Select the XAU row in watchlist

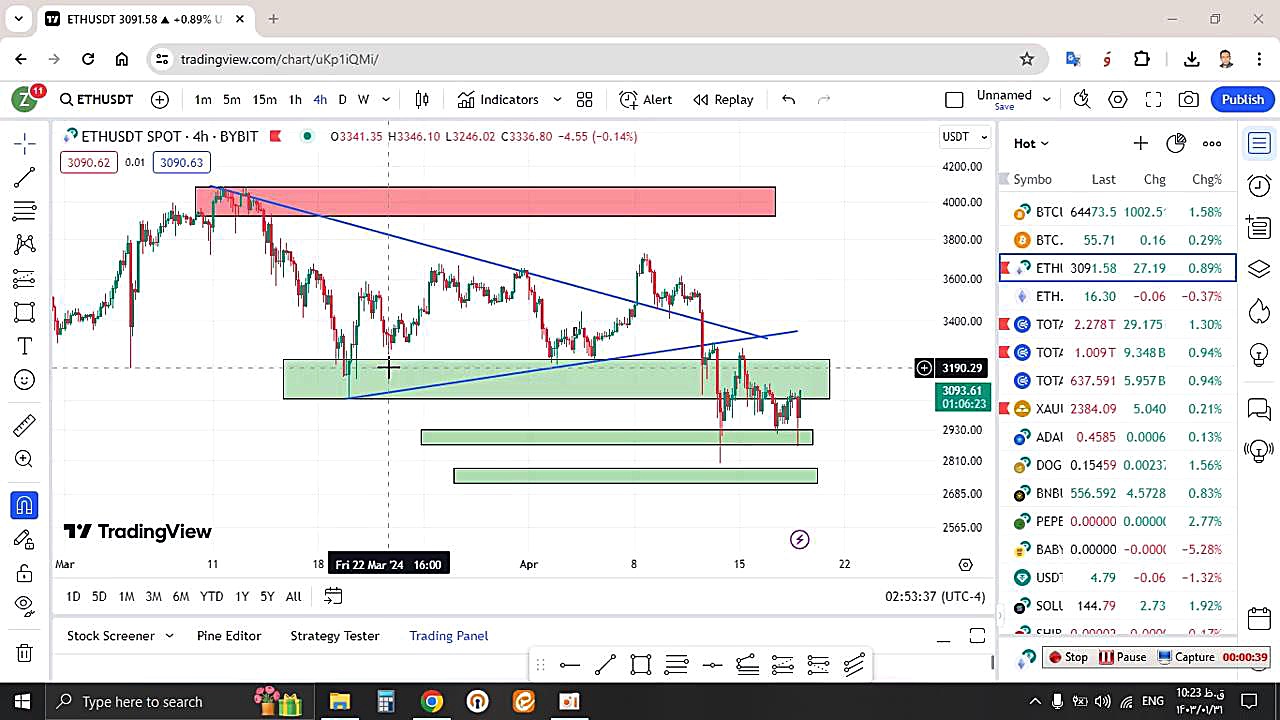(x=1117, y=408)
